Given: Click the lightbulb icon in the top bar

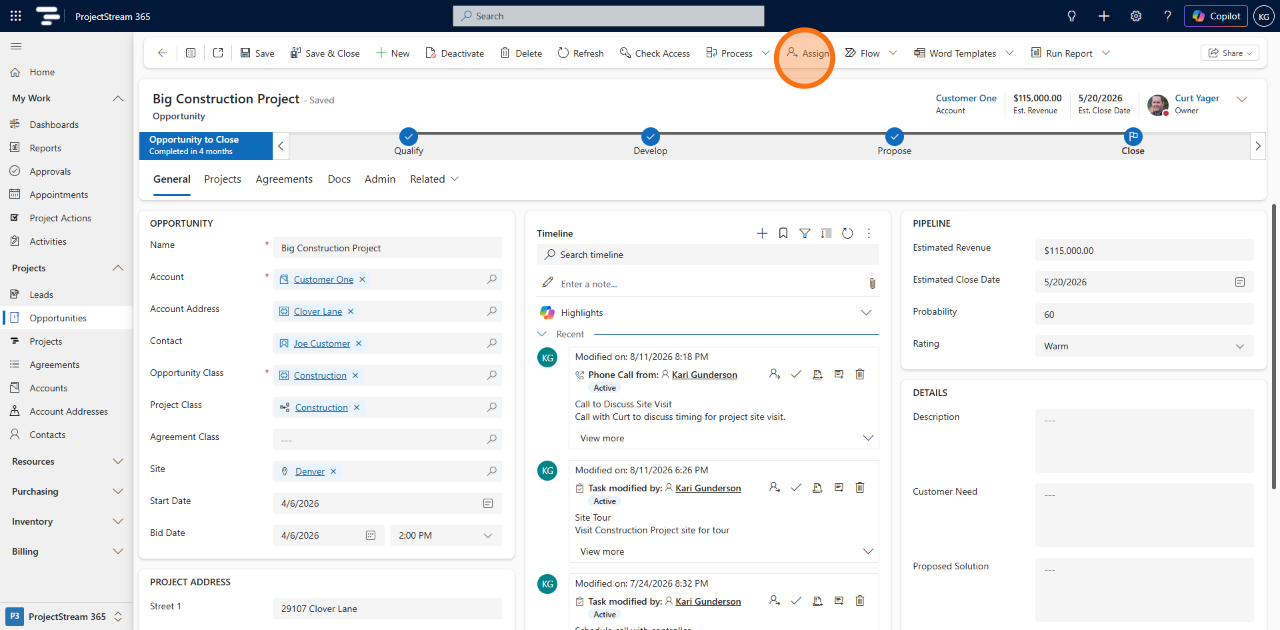Looking at the screenshot, I should [1072, 16].
